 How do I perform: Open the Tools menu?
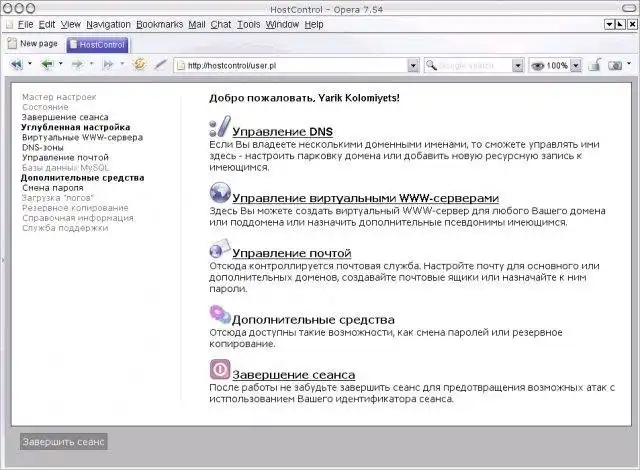(x=249, y=24)
